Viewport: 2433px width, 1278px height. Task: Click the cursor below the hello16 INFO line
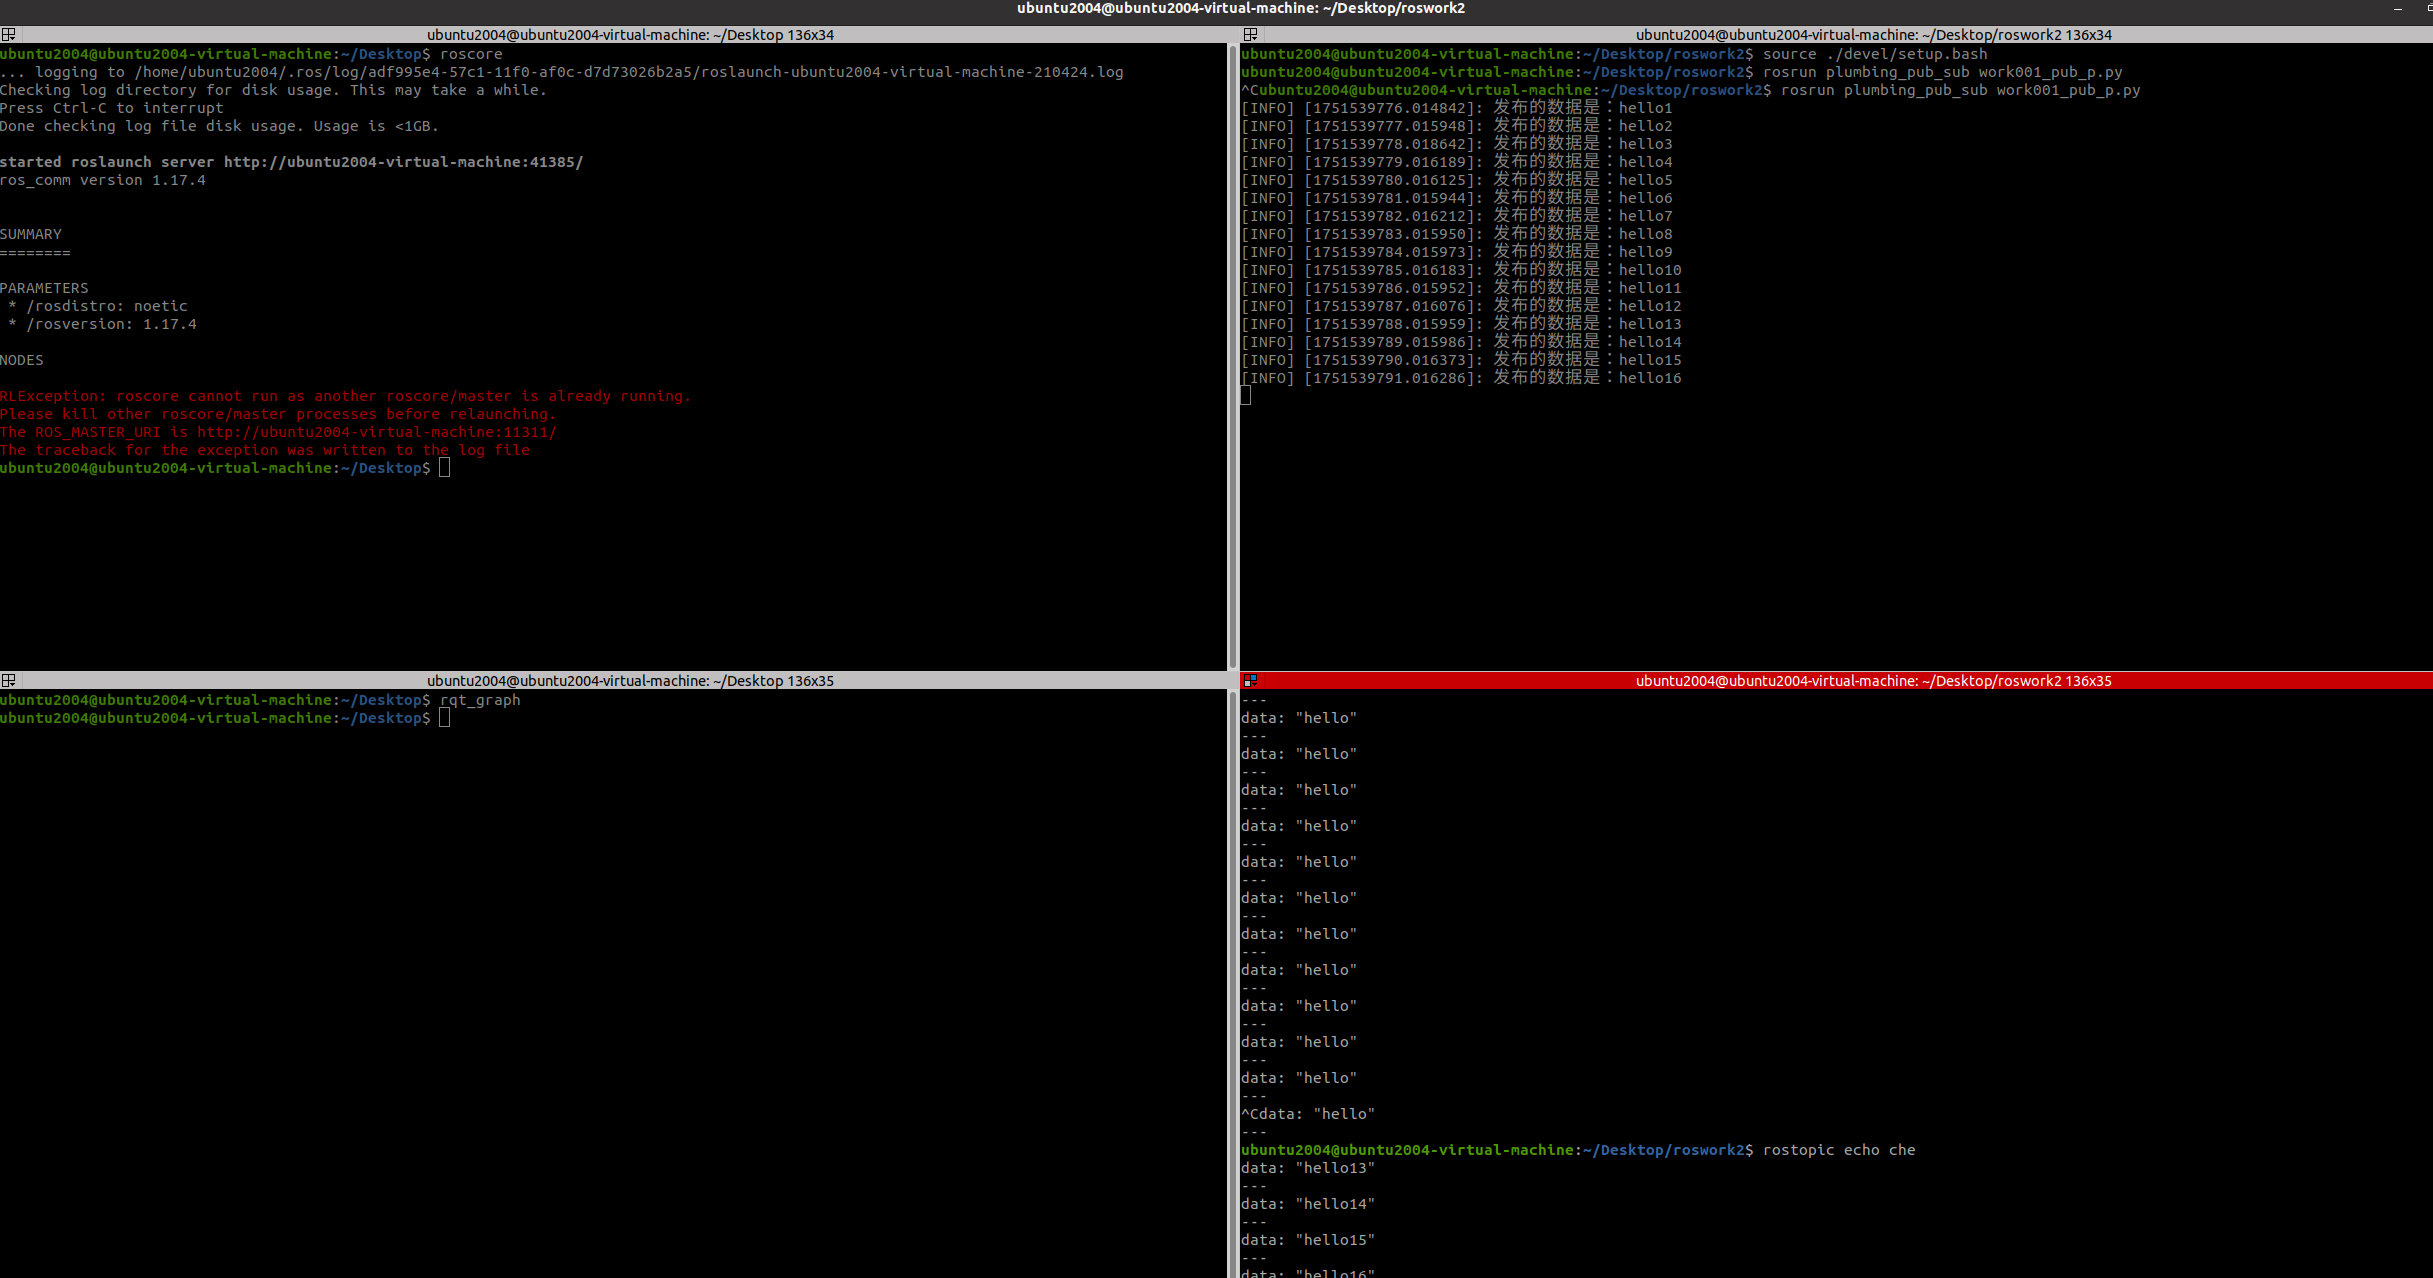tap(1246, 396)
